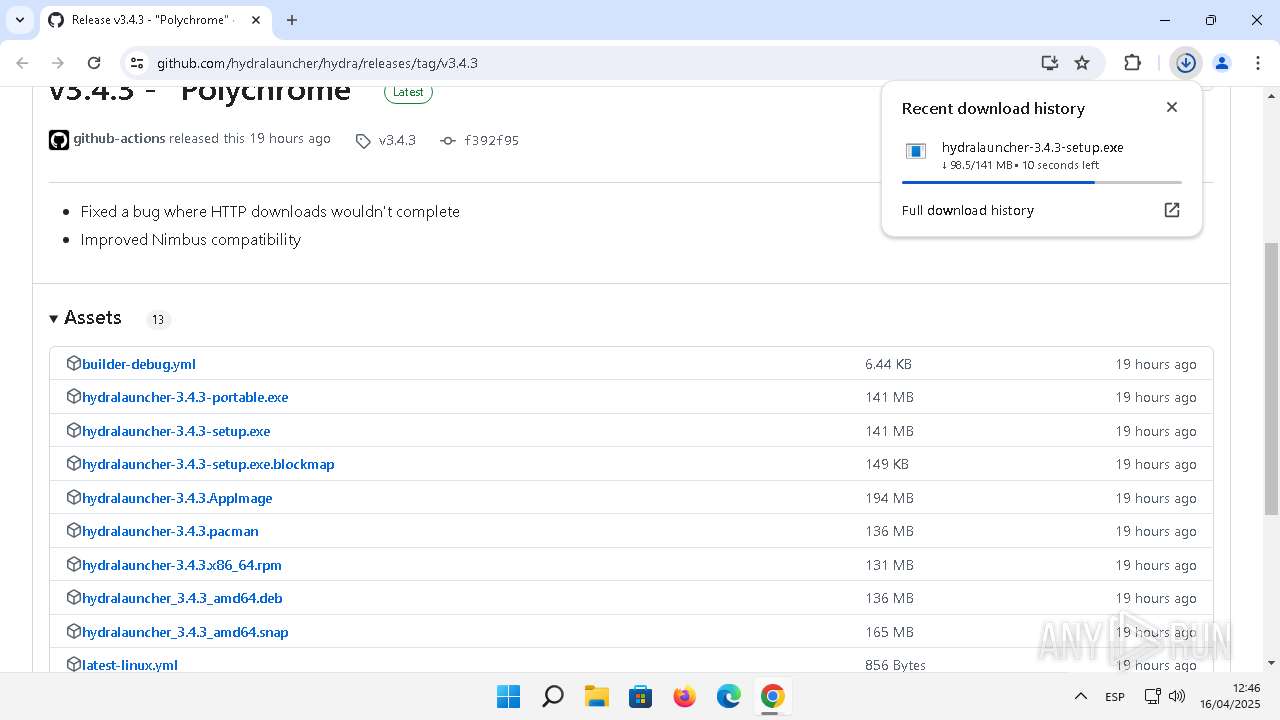Download hydralauncher-3.4.3.AppImage
The width and height of the screenshot is (1280, 720).
pyautogui.click(x=177, y=498)
